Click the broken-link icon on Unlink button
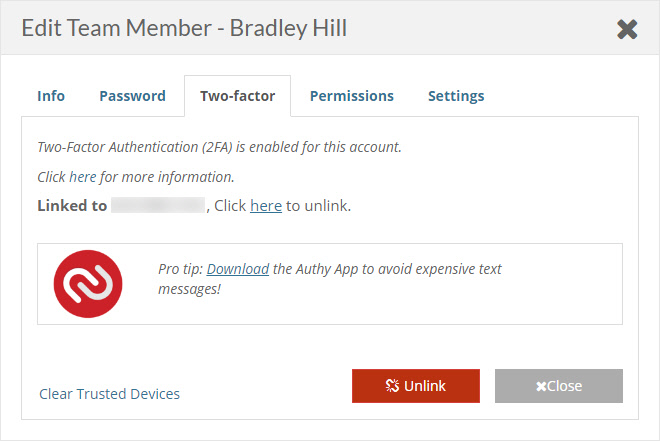 (x=393, y=386)
